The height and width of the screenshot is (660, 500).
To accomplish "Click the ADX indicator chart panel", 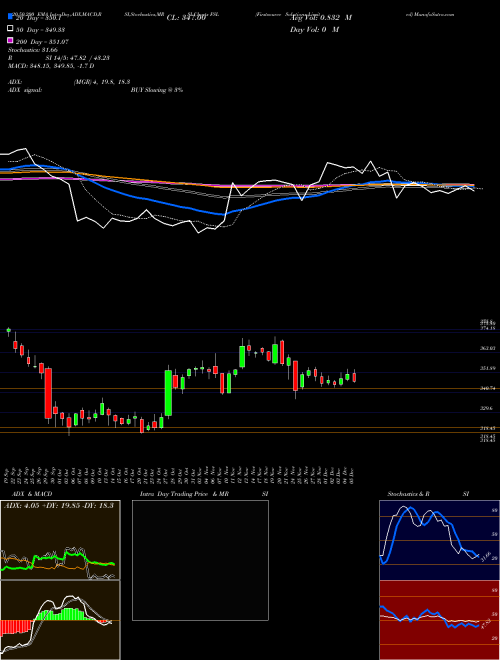I will pos(60,540).
